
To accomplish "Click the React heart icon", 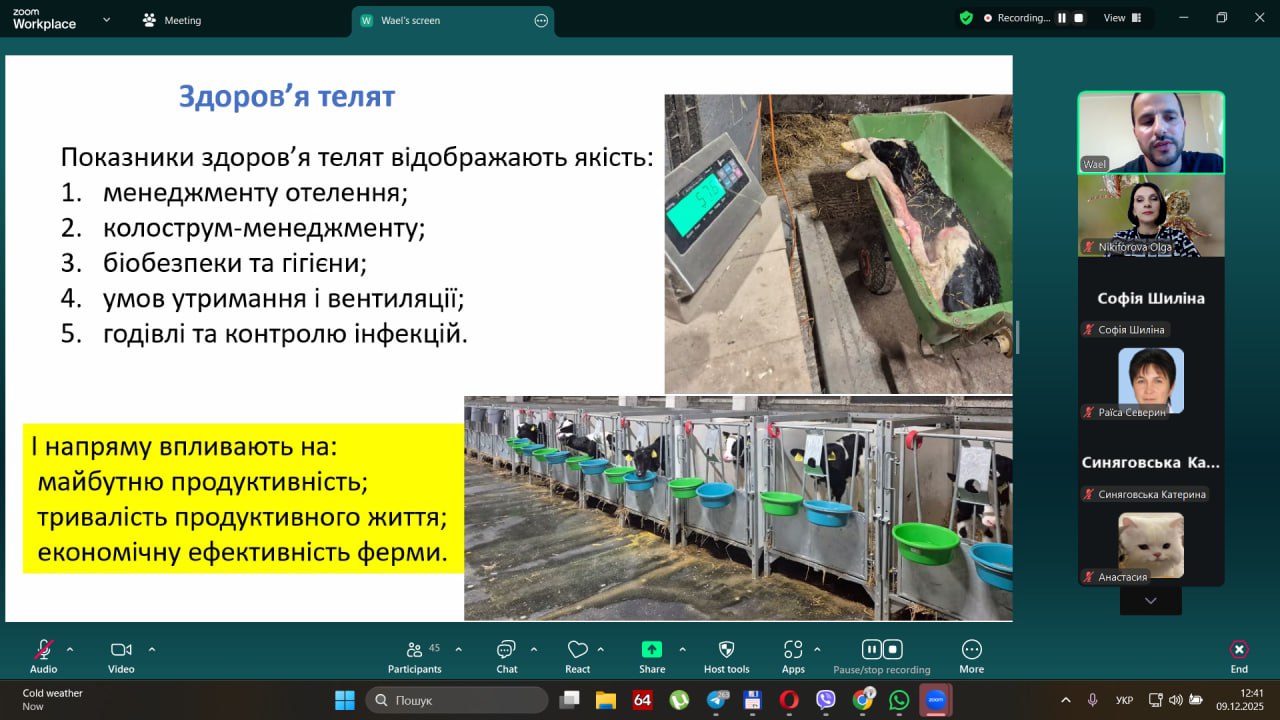I will click(577, 651).
